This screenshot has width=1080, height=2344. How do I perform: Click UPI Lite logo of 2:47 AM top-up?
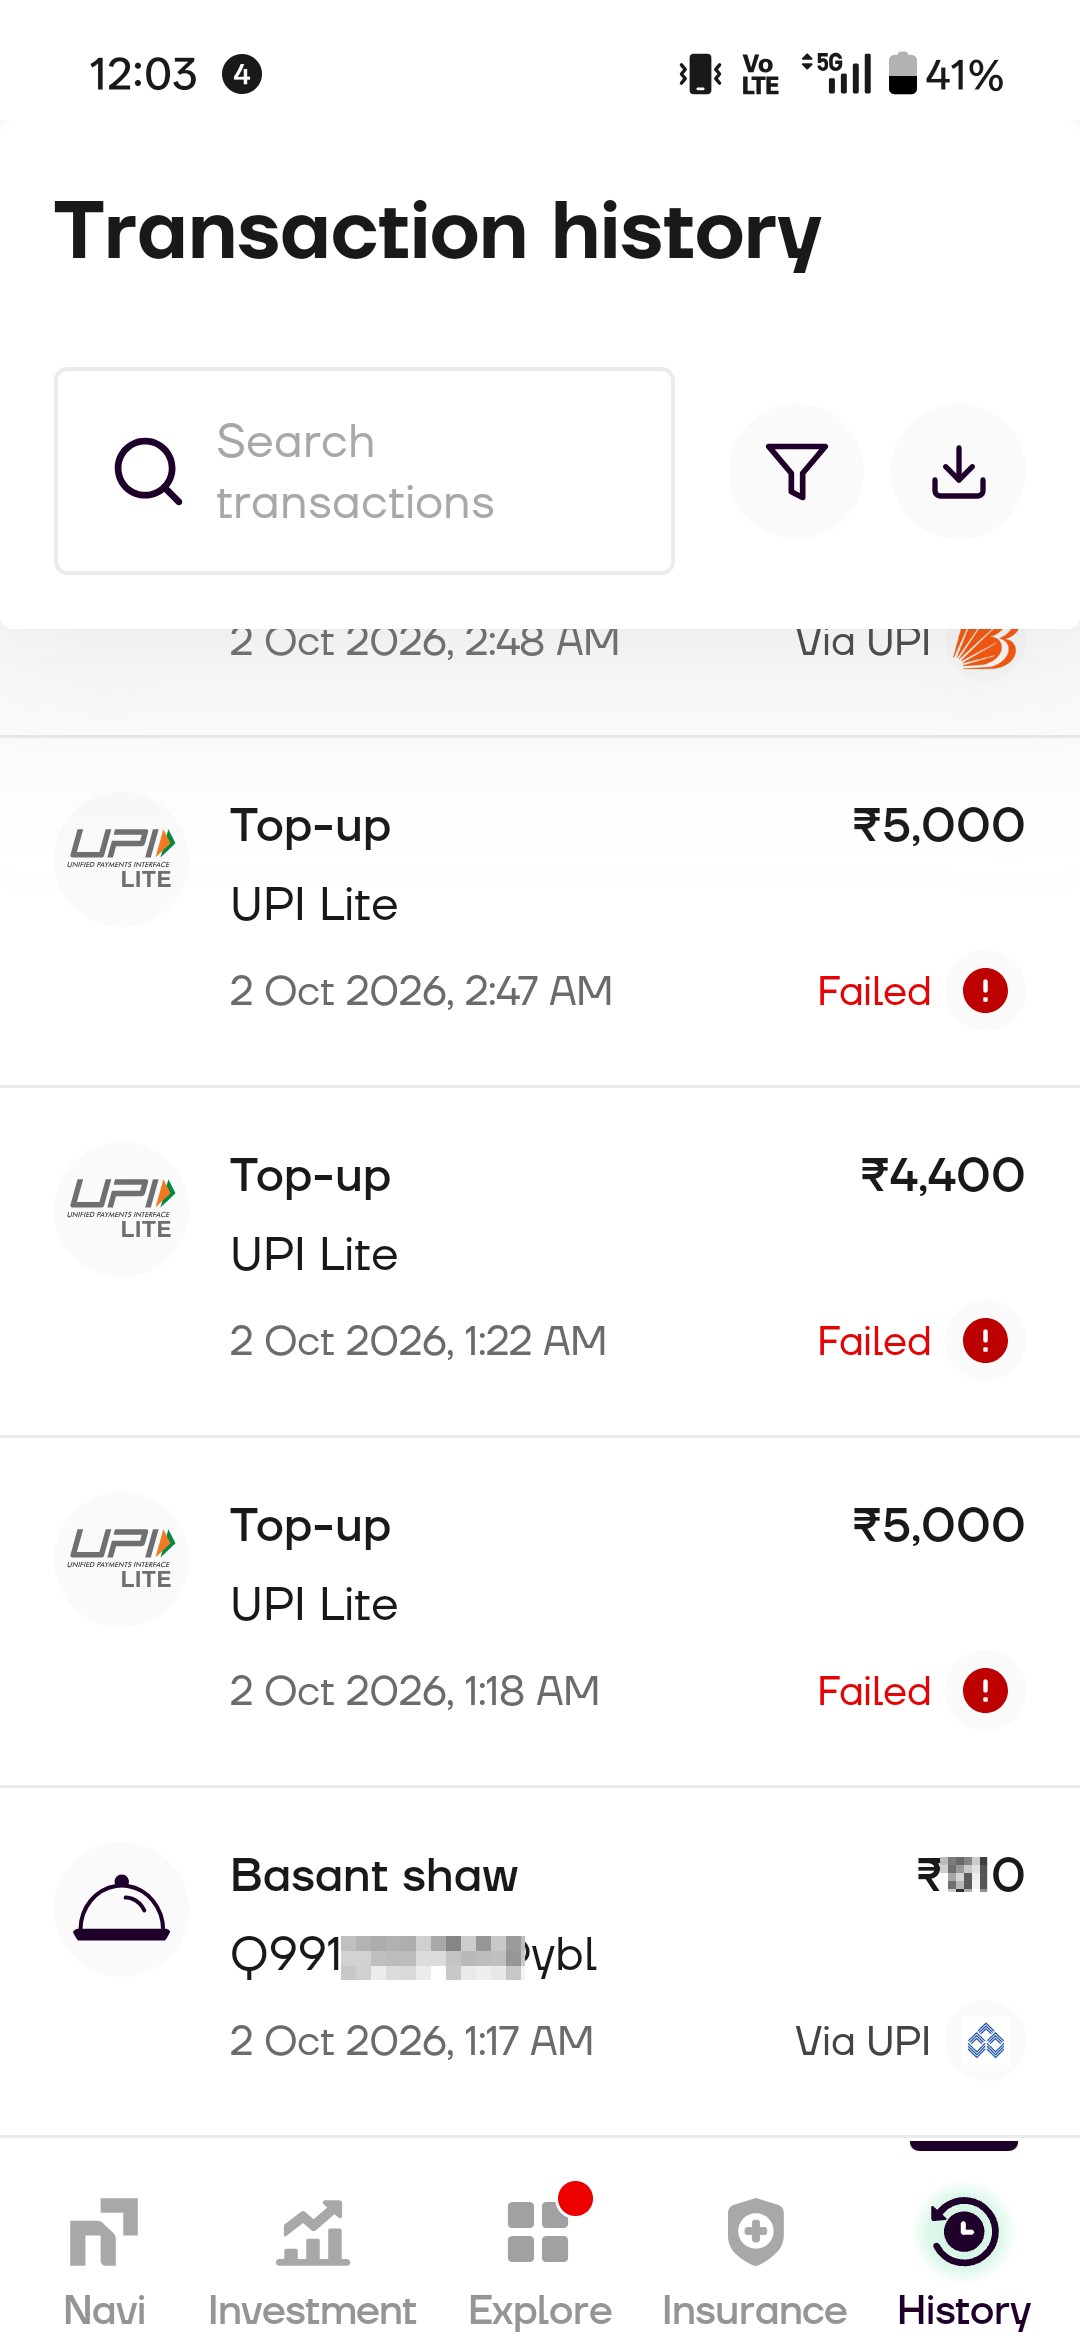tap(121, 859)
